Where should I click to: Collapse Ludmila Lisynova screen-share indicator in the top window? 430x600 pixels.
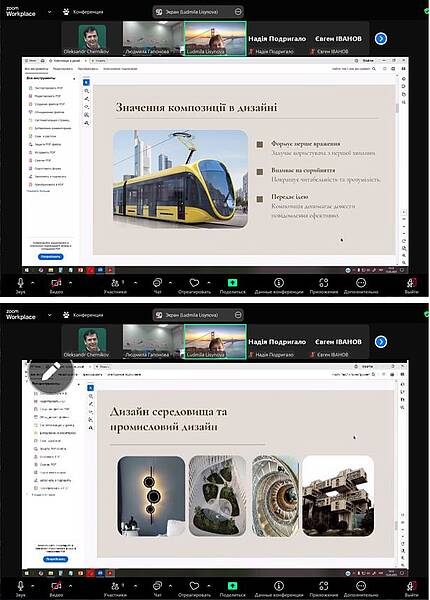(x=238, y=12)
